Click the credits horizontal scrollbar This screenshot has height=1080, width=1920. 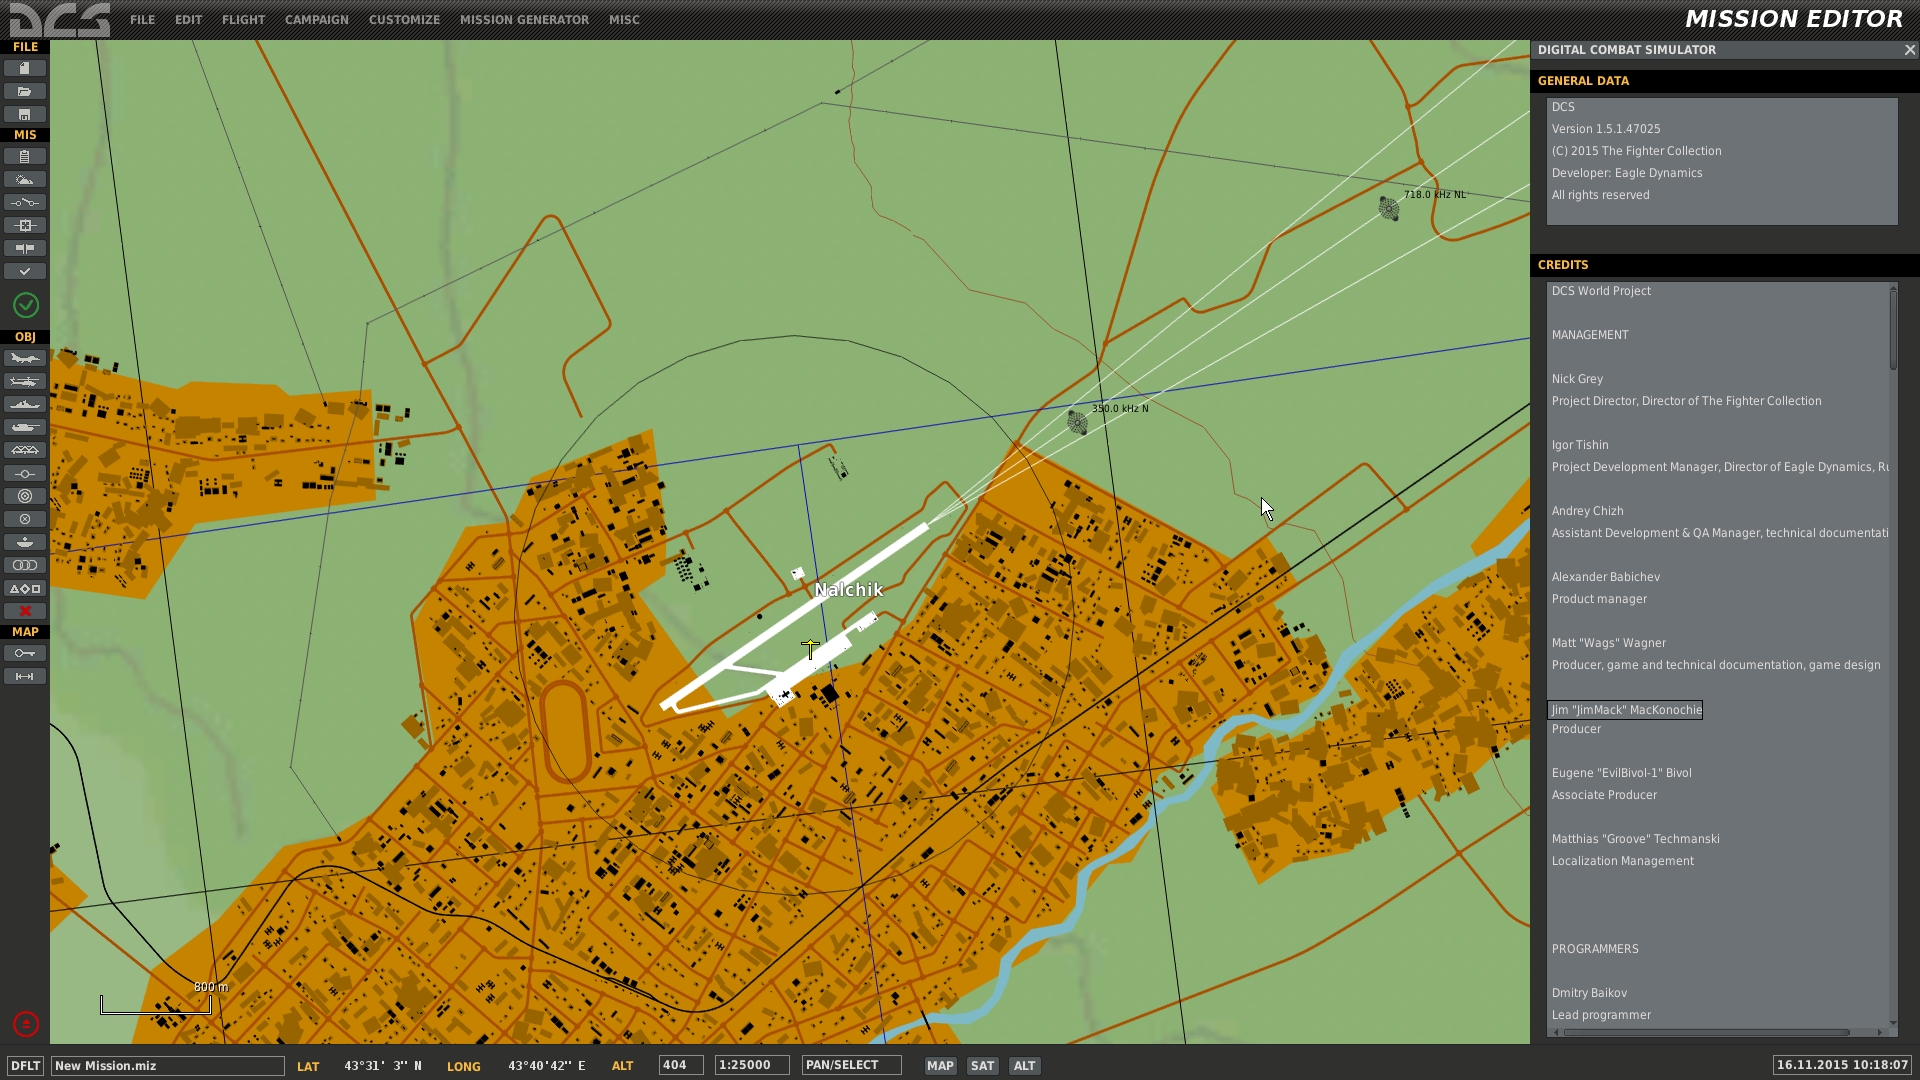[x=1706, y=1032]
